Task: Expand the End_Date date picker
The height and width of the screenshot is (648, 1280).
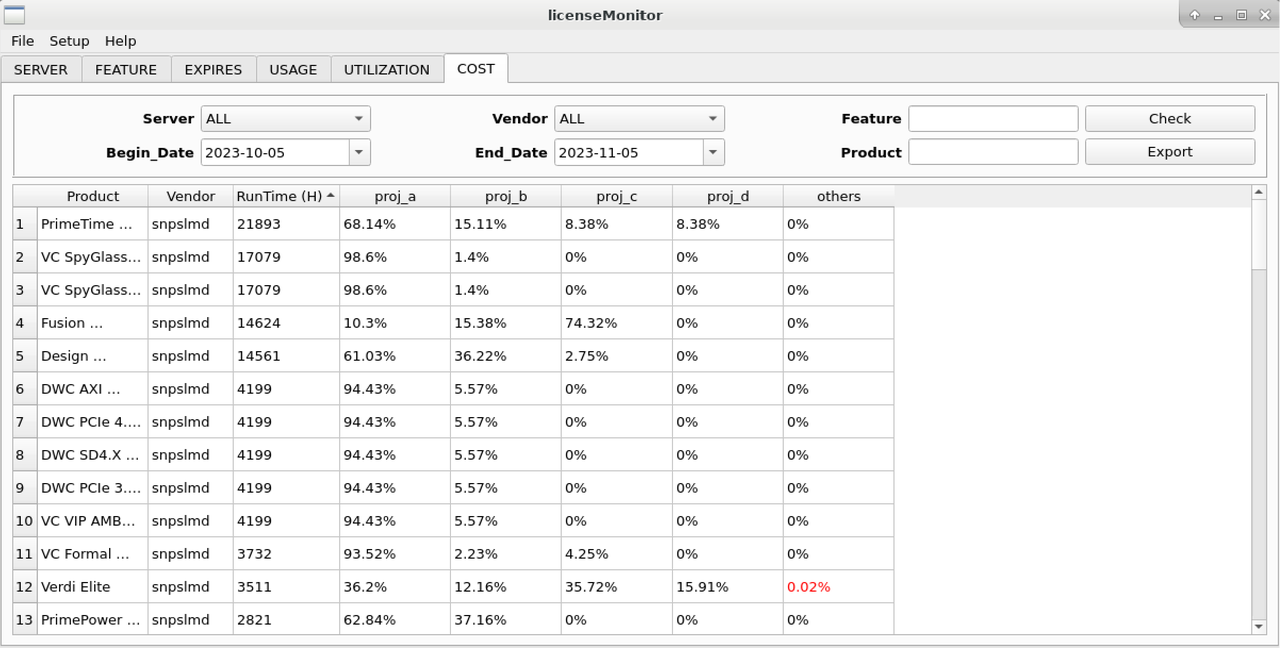Action: (713, 152)
